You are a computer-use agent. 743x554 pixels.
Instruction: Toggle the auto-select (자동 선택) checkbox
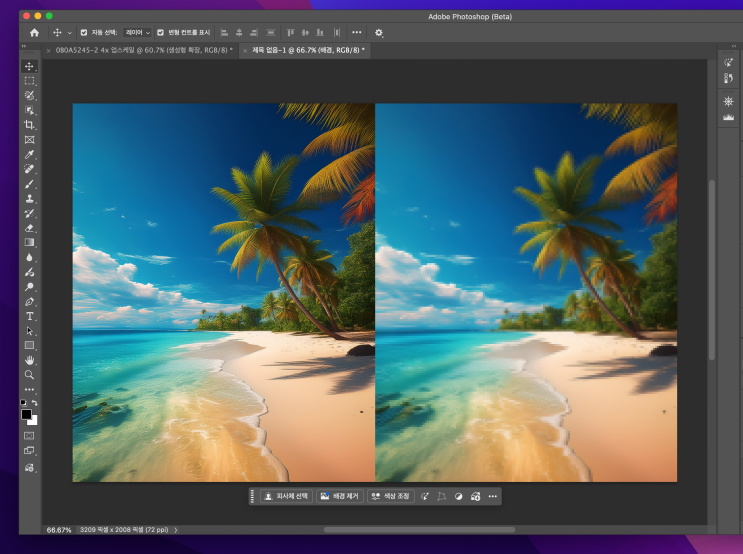pyautogui.click(x=84, y=33)
